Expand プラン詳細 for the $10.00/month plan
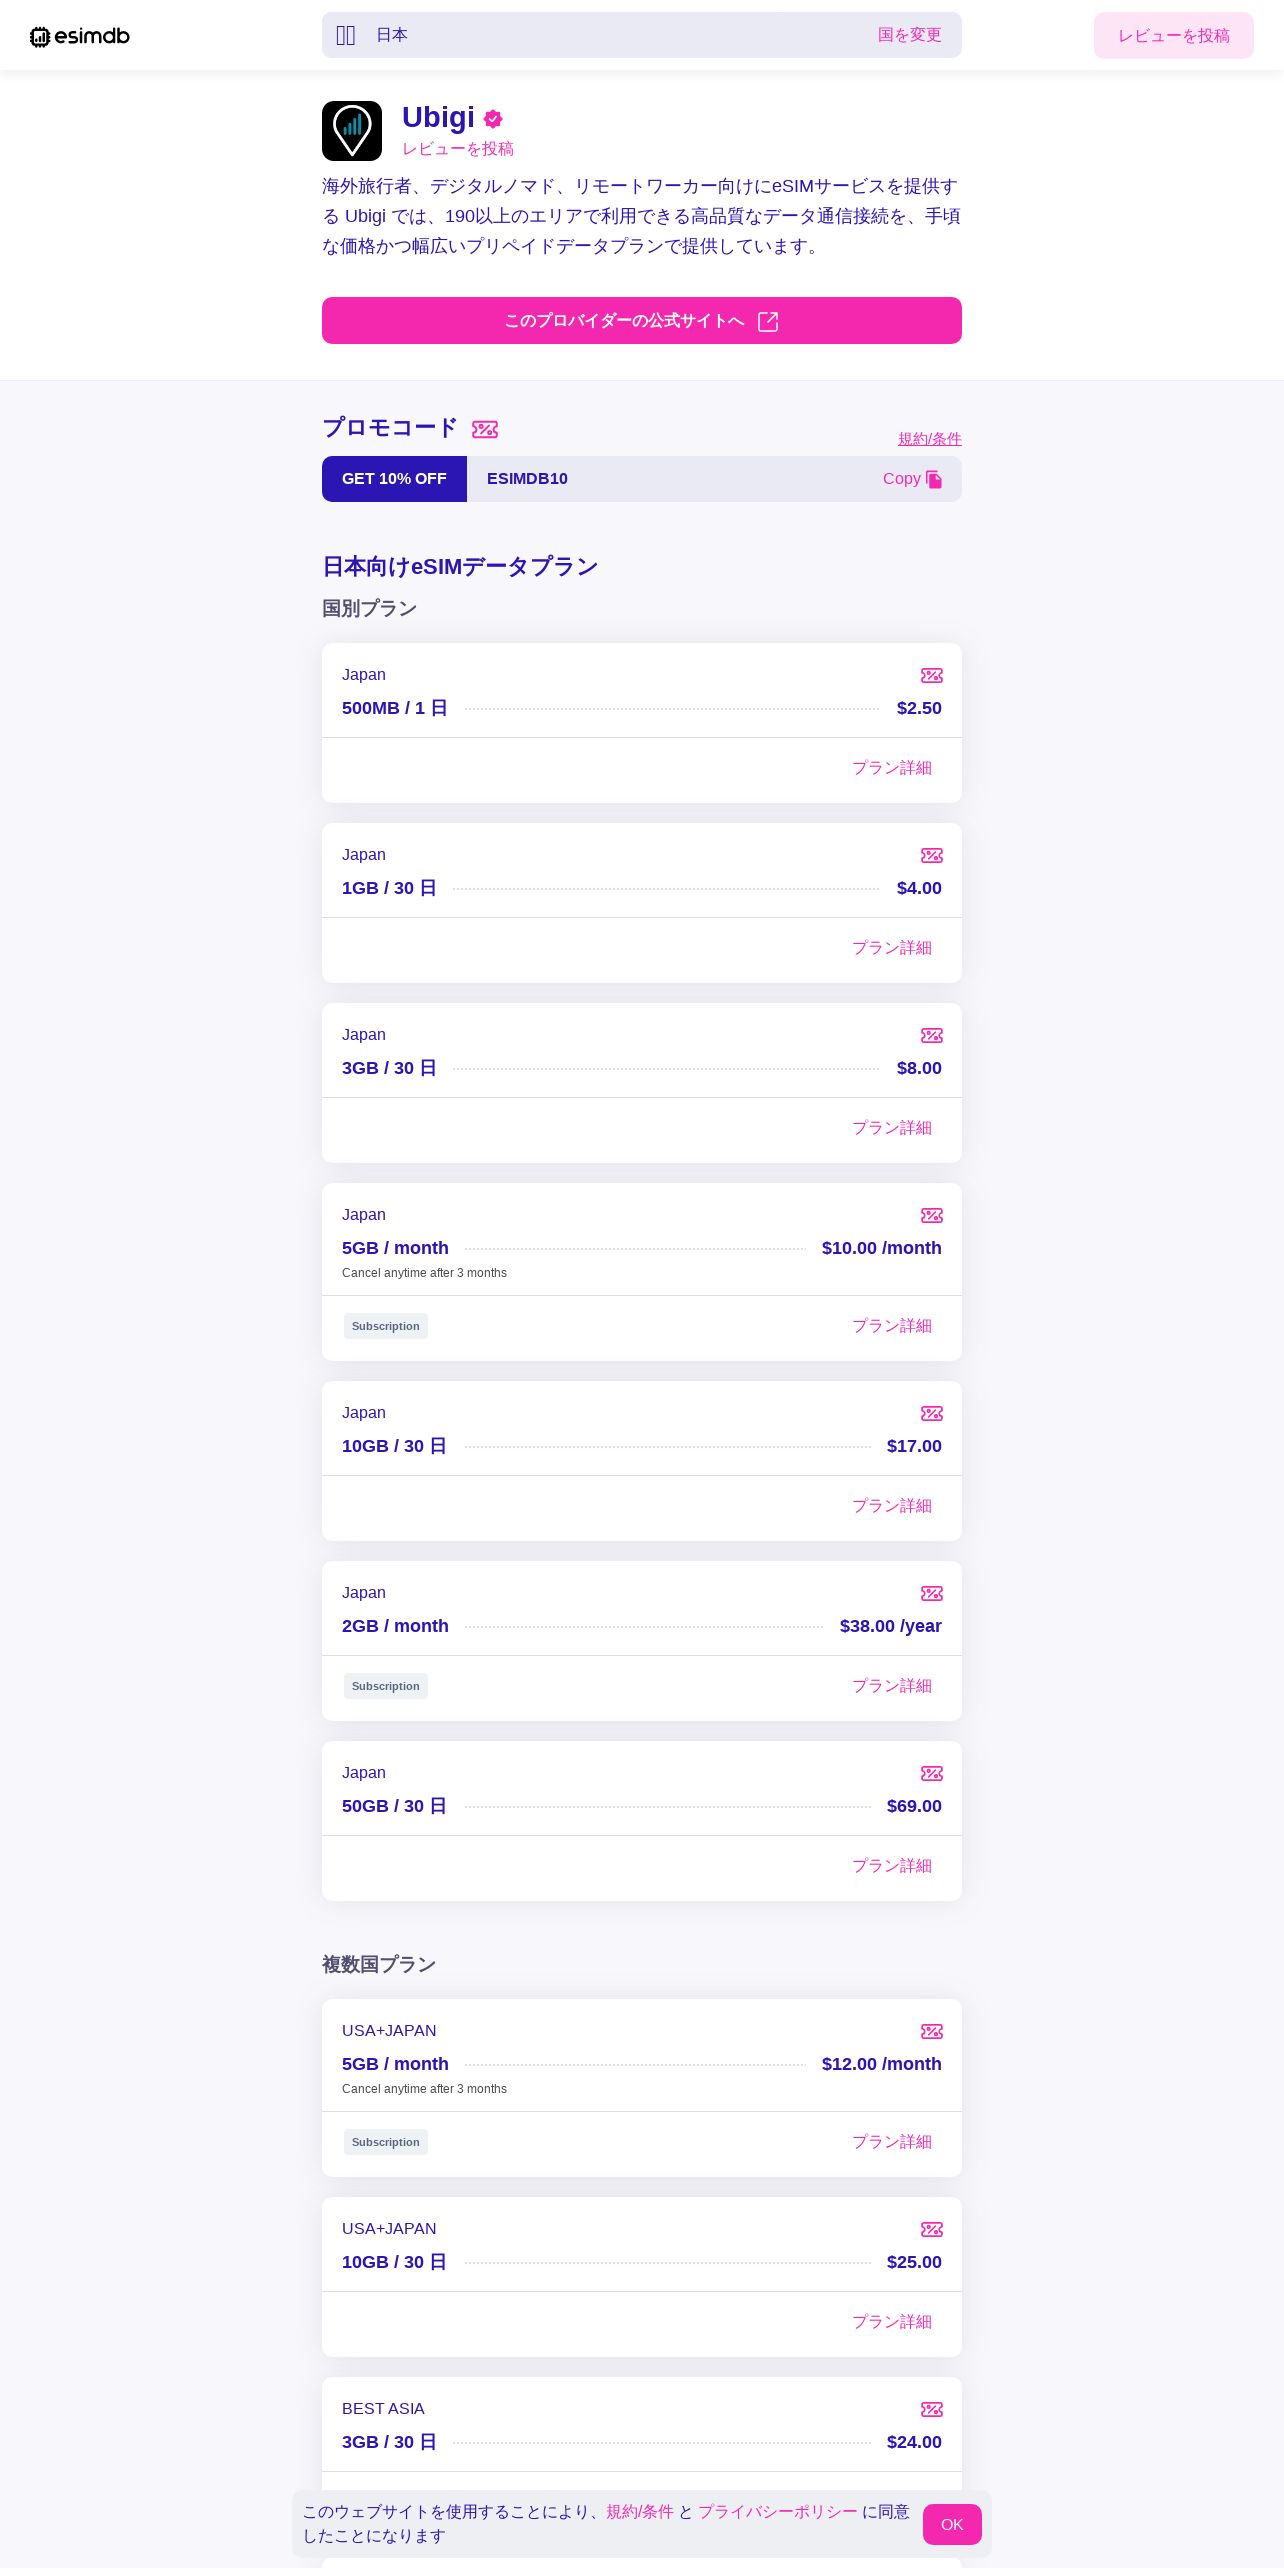The width and height of the screenshot is (1284, 2568). 891,1326
